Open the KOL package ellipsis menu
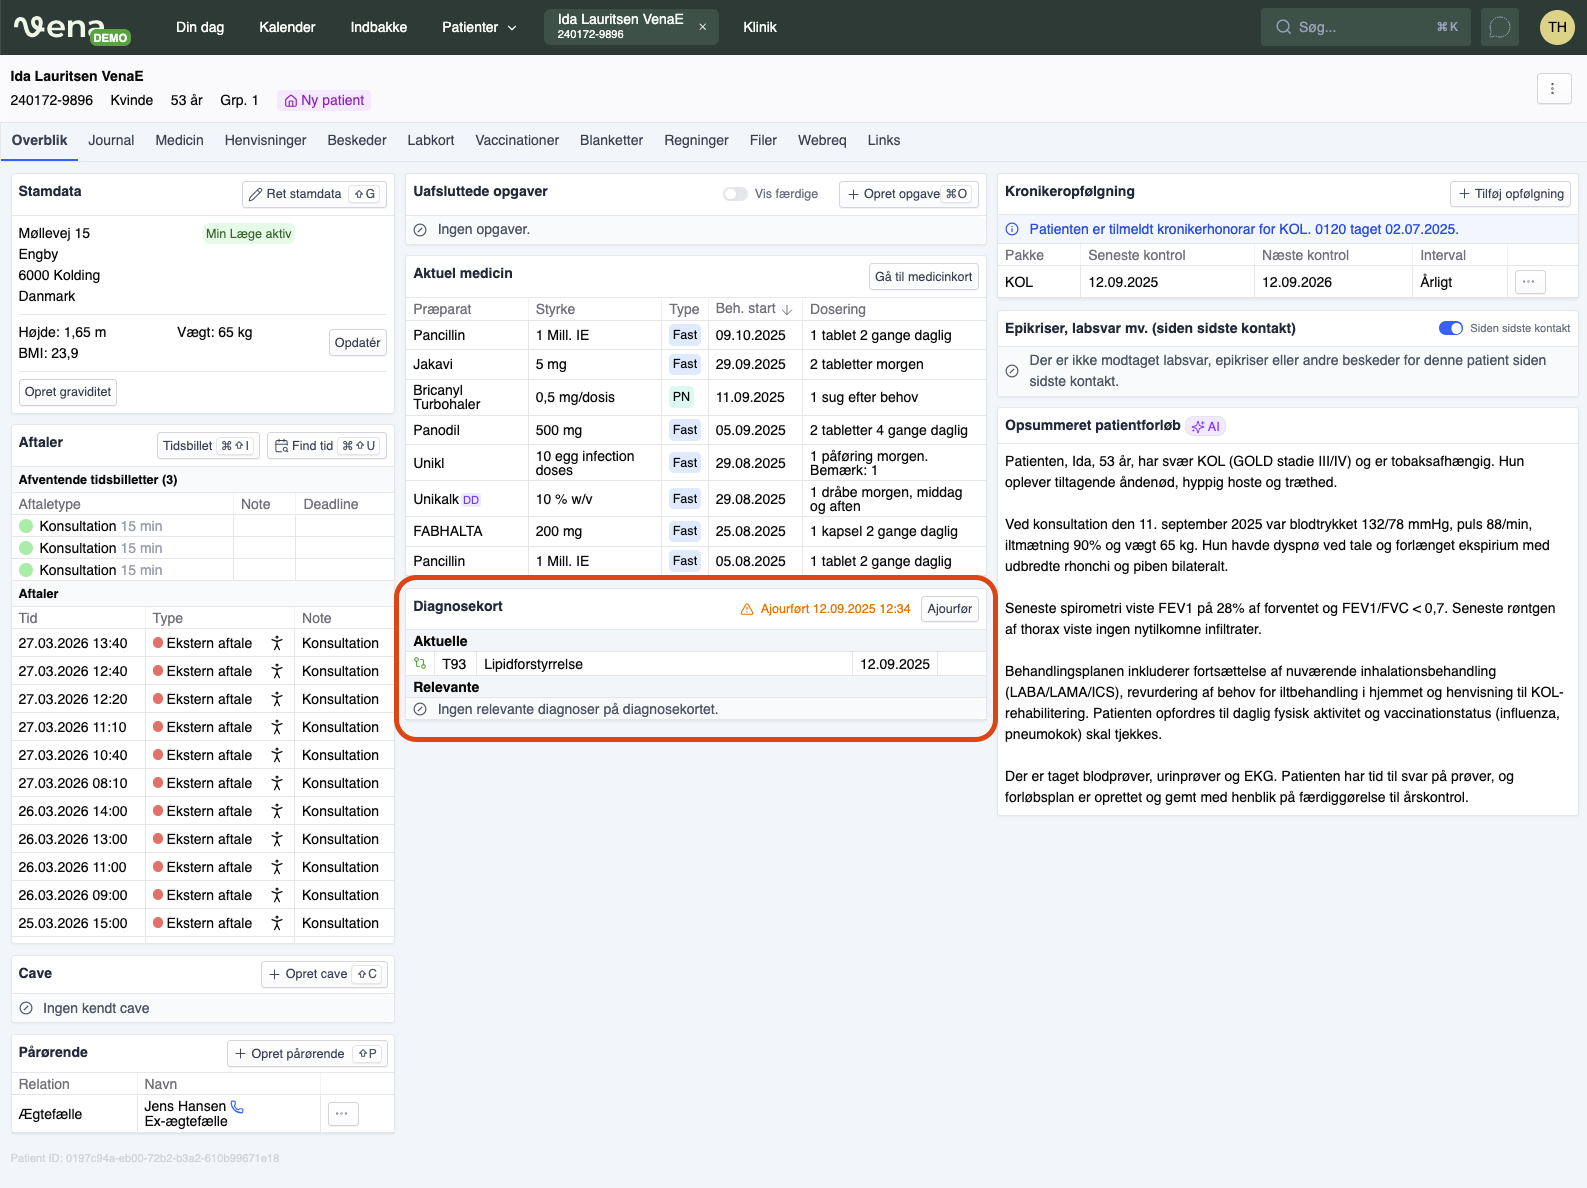Image resolution: width=1587 pixels, height=1188 pixels. (x=1529, y=282)
